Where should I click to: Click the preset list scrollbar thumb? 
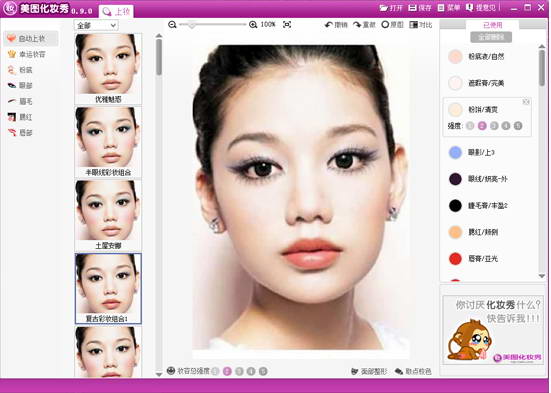[159, 57]
